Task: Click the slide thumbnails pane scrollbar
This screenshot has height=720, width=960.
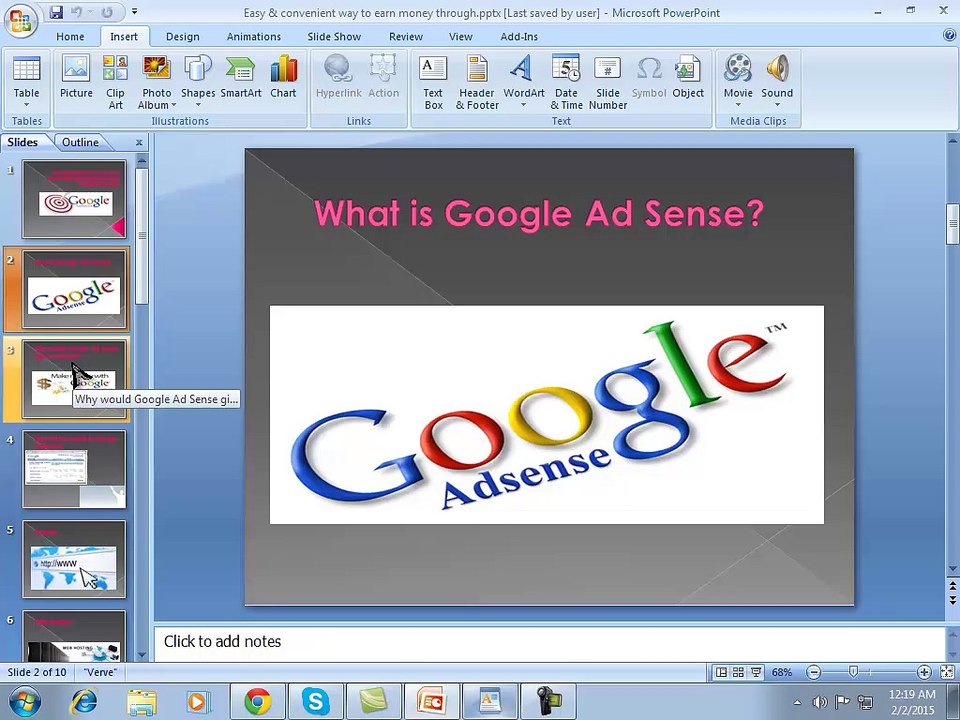Action: 141,236
